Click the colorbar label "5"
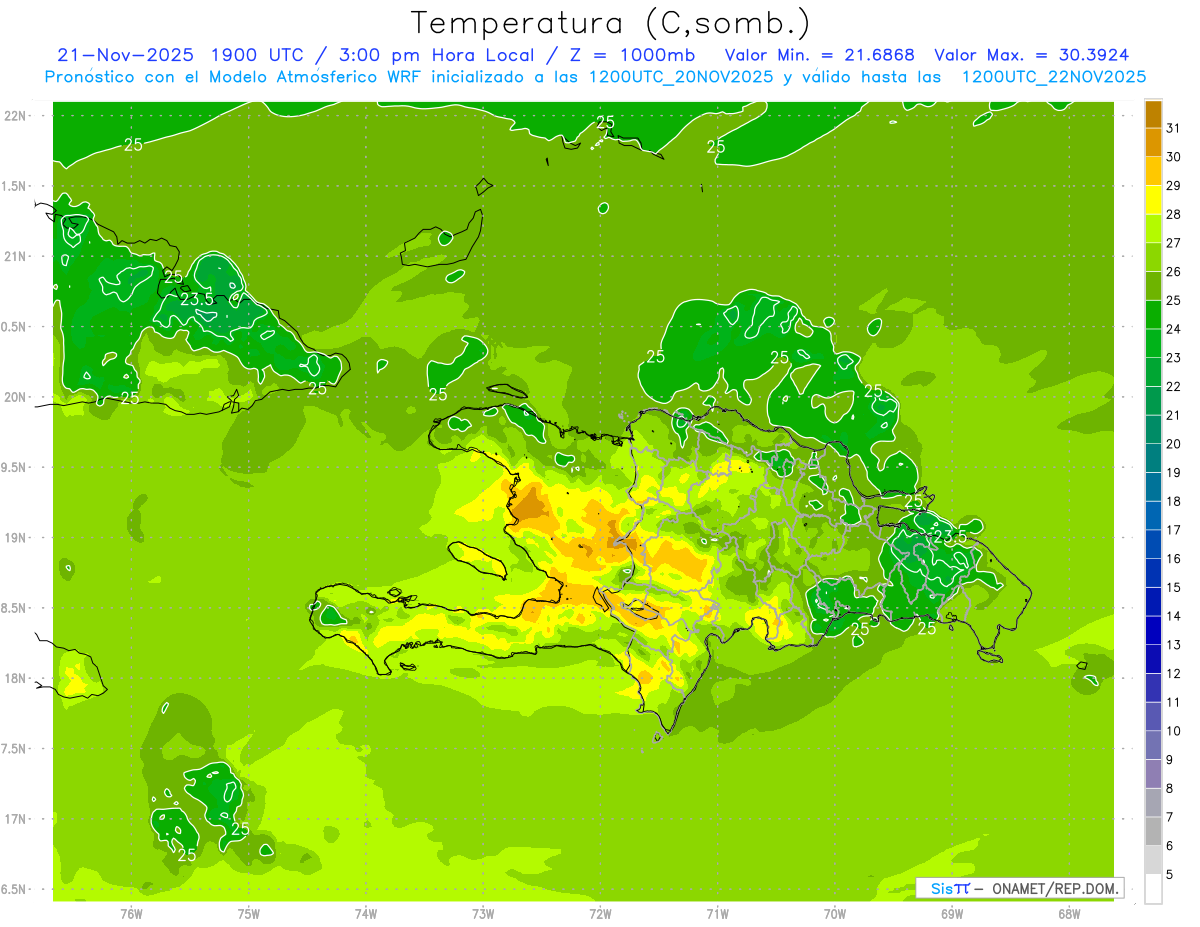Image resolution: width=1200 pixels, height=927 pixels. point(1170,875)
